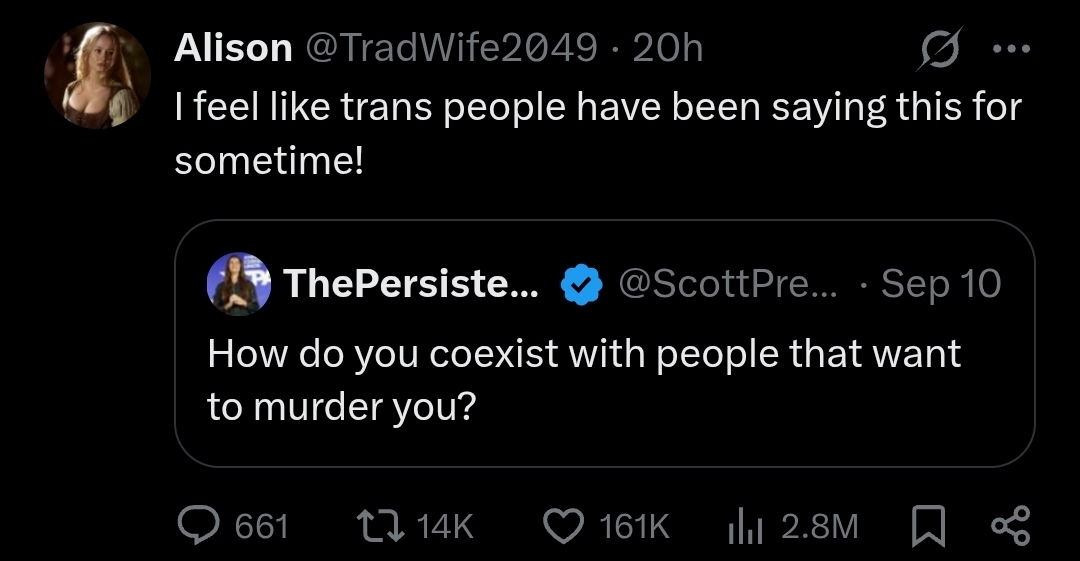Repost this tweet using retweet icon
Viewport: 1080px width, 561px height.
coord(378,525)
